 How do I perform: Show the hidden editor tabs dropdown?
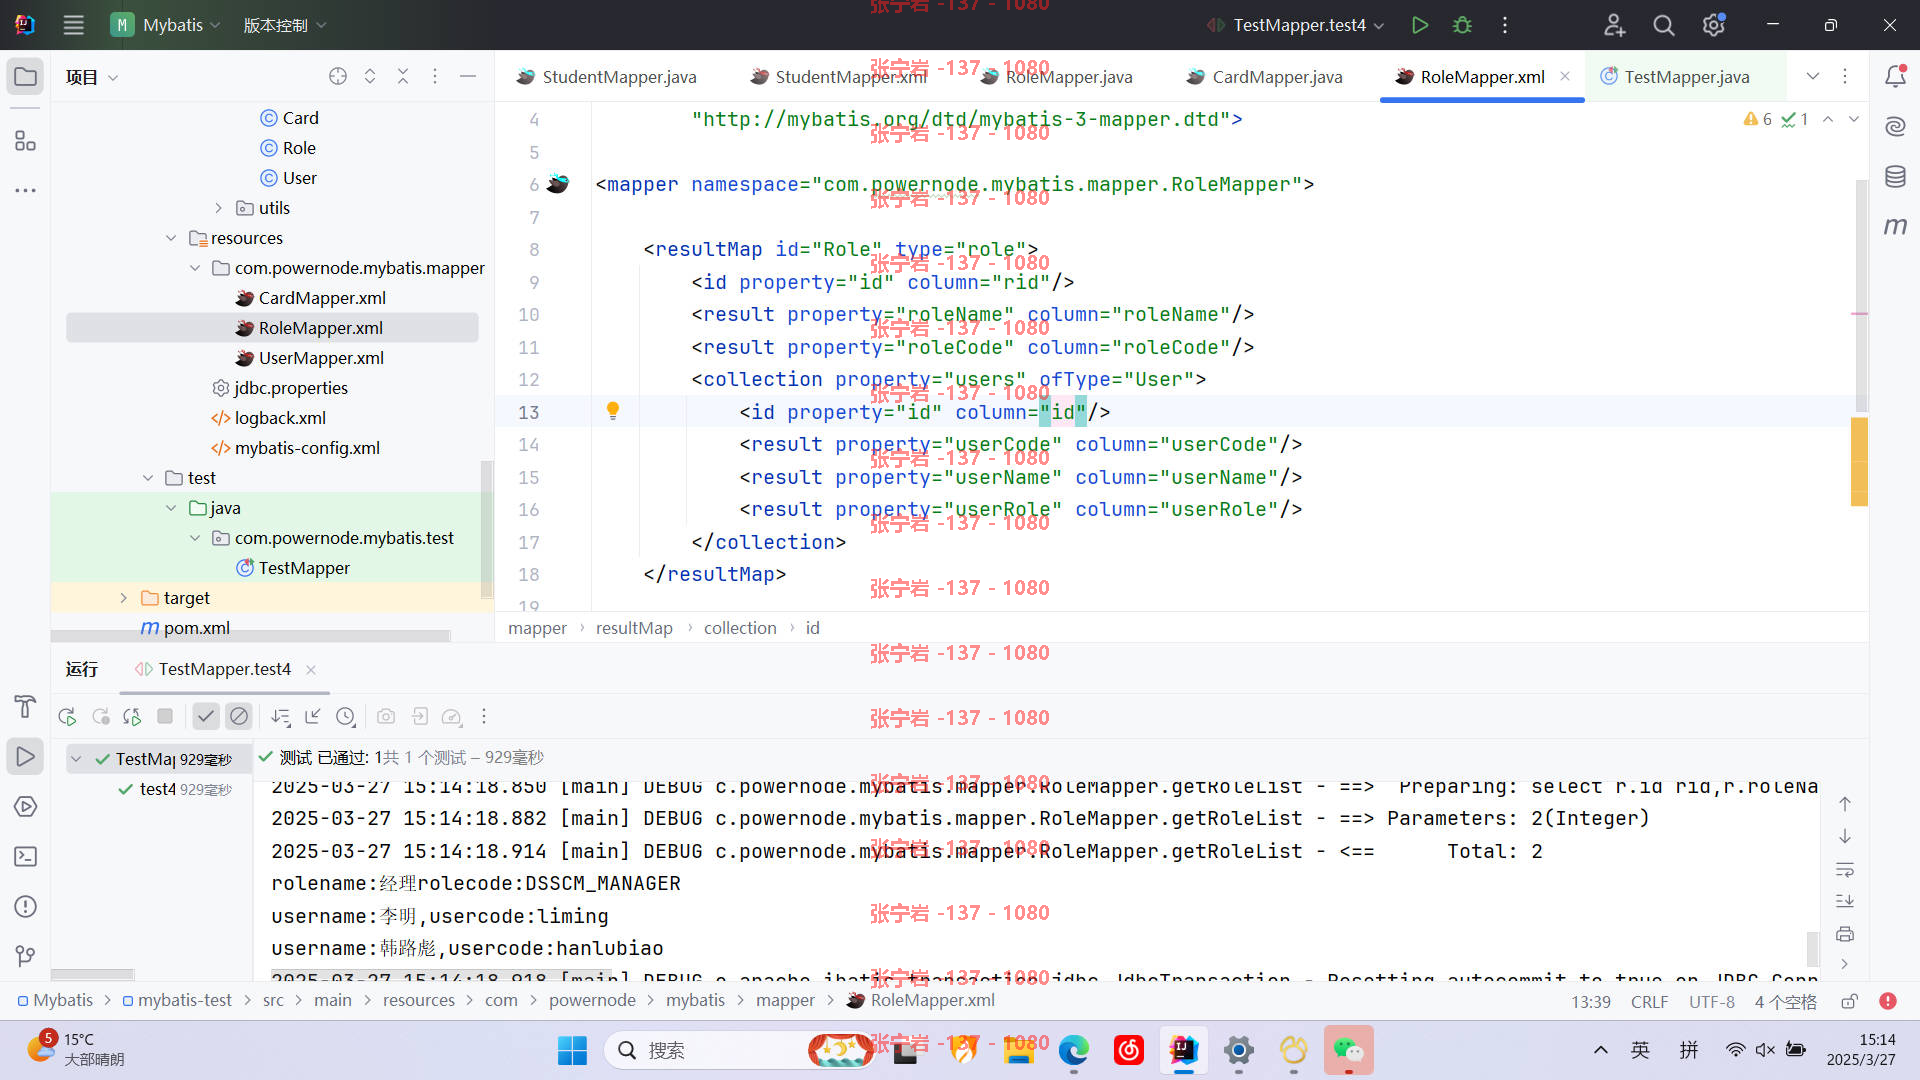1813,77
